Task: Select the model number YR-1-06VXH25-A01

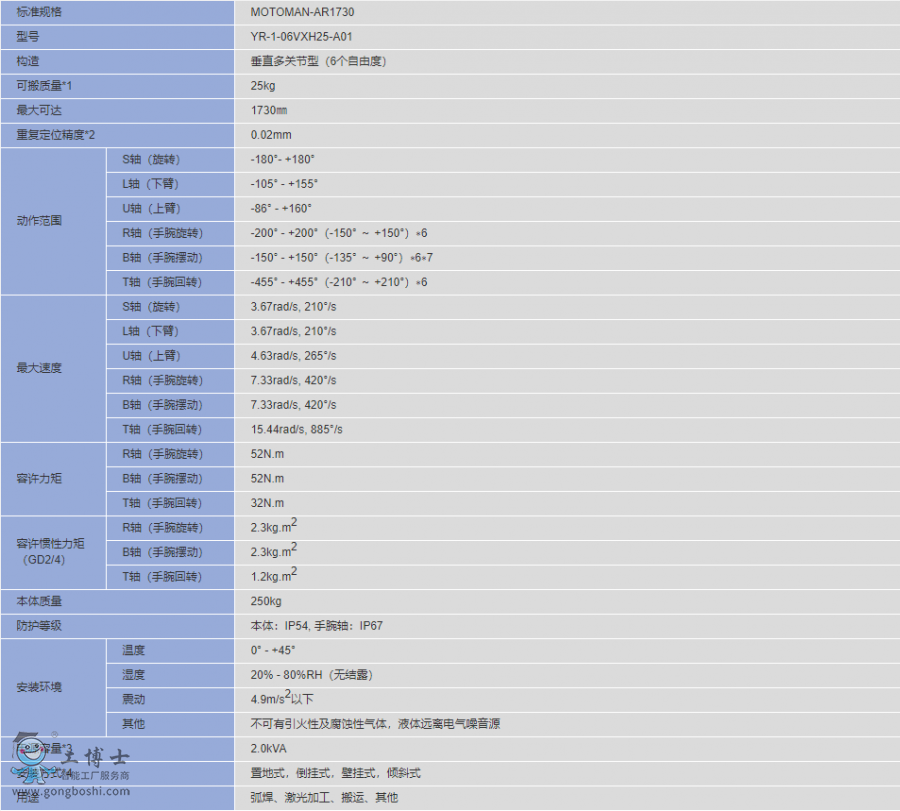Action: [301, 37]
